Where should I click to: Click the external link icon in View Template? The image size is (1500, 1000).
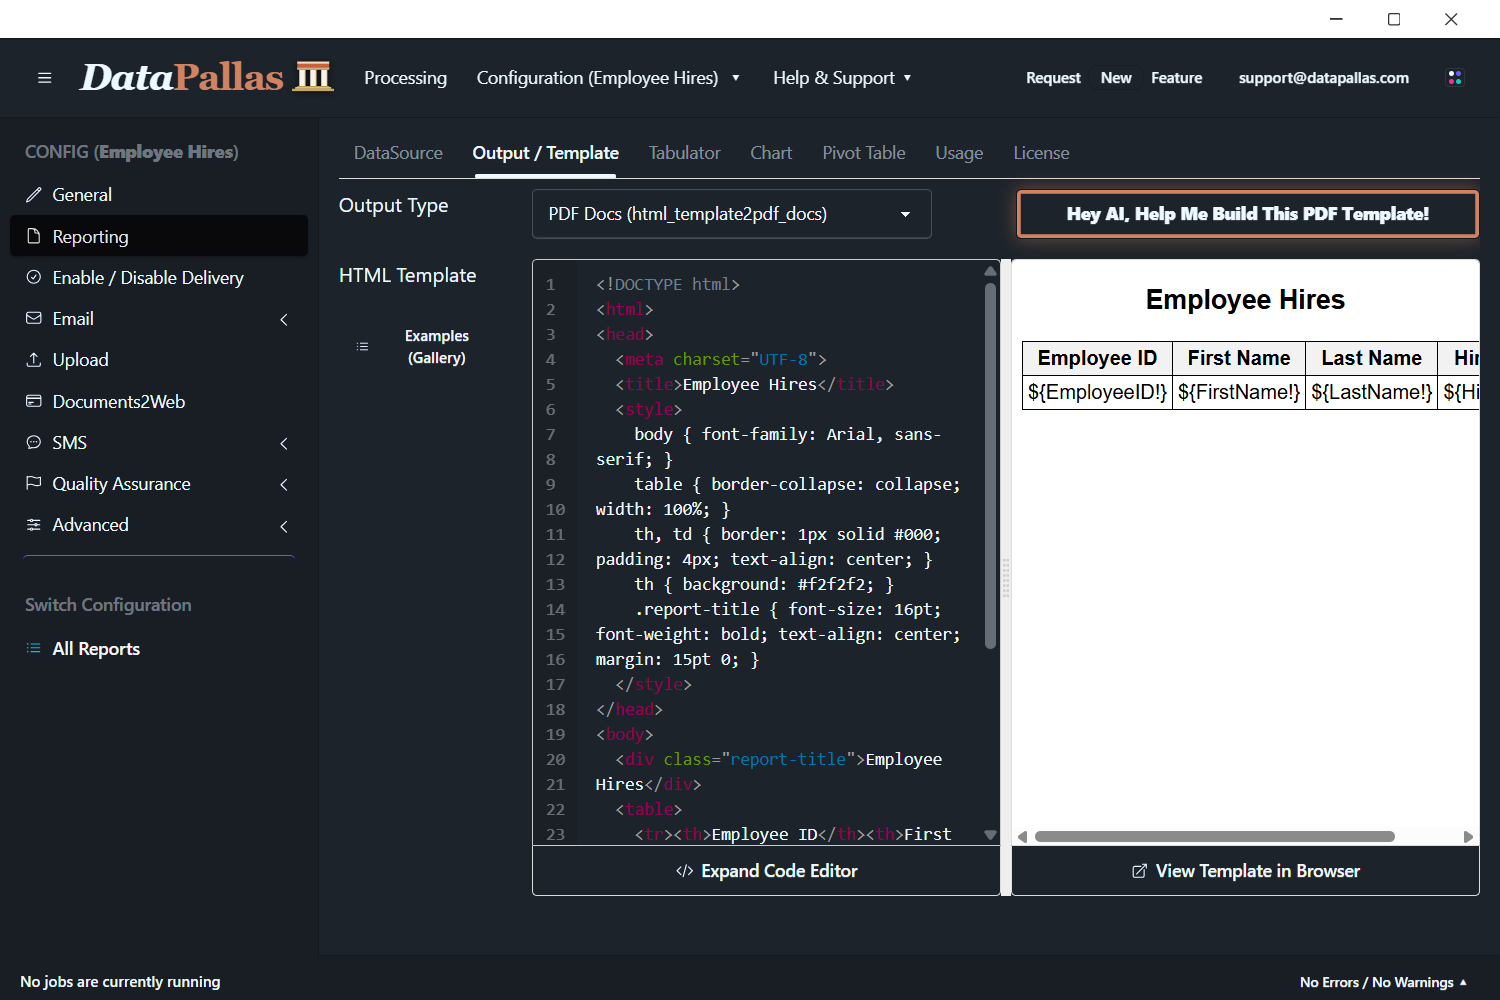tap(1139, 871)
